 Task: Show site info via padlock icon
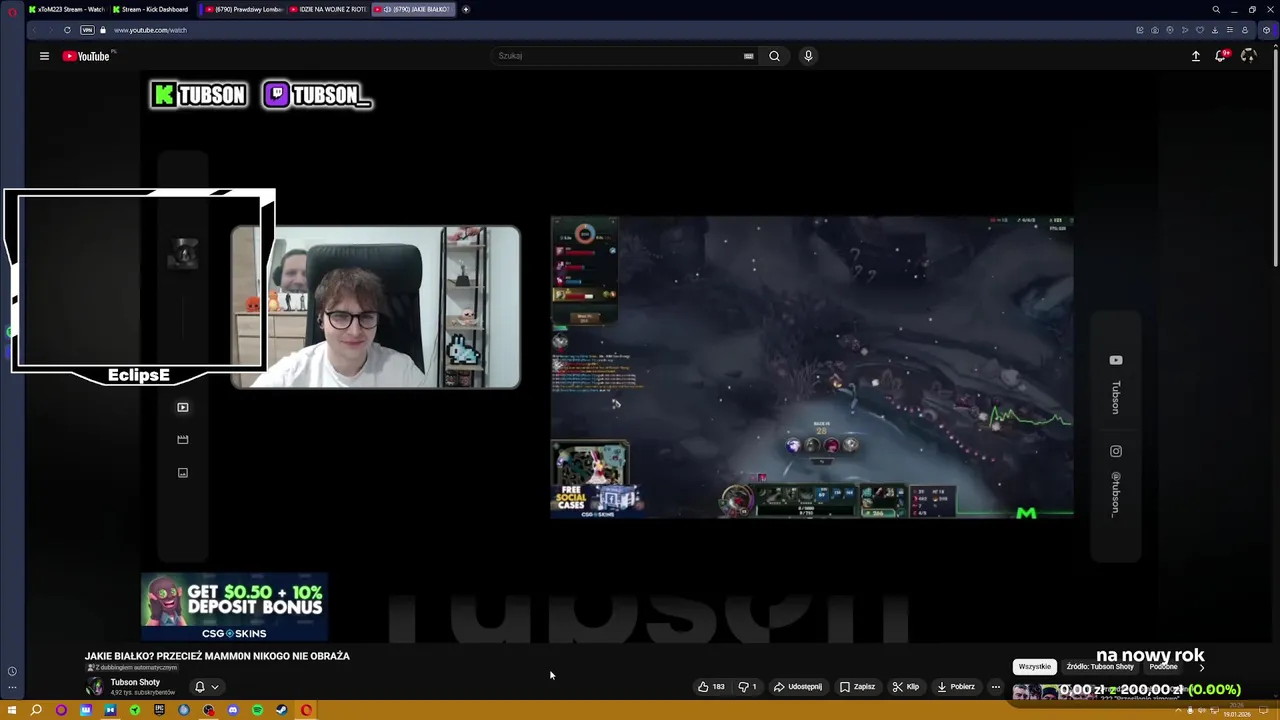coord(103,30)
